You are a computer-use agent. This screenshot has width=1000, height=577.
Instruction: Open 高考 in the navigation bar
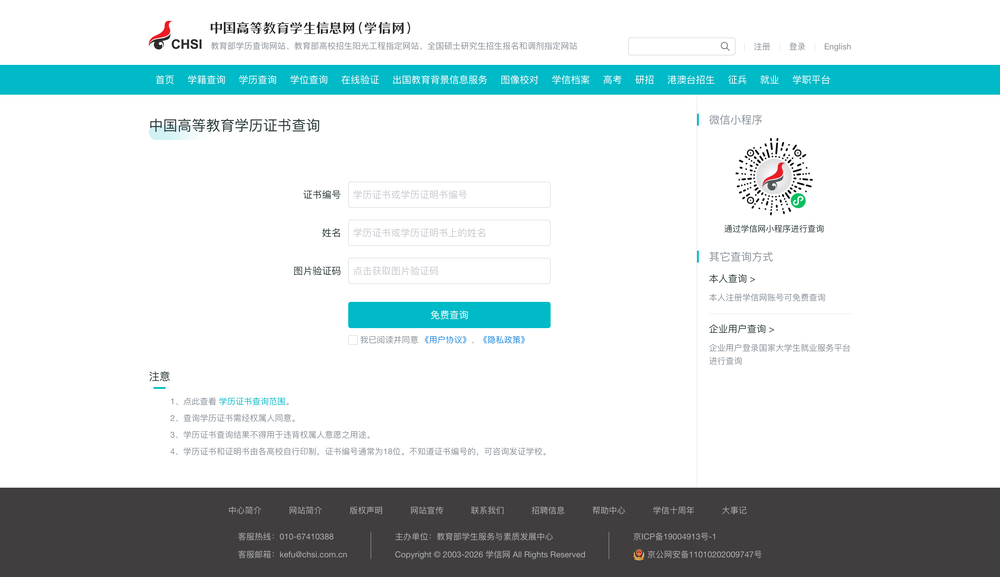point(612,80)
